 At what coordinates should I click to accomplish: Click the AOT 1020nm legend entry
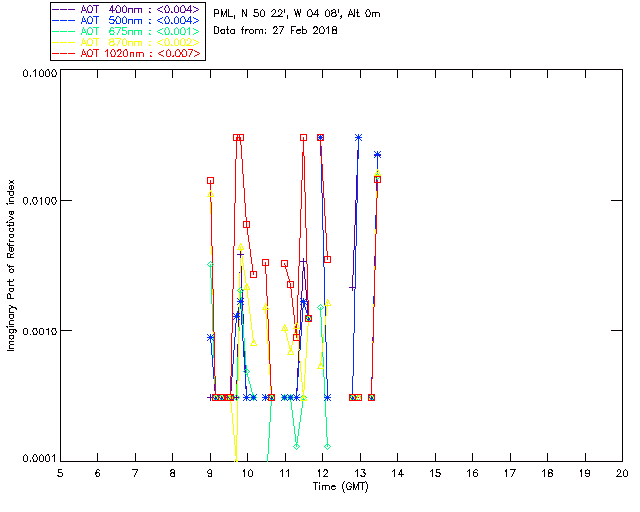127,53
